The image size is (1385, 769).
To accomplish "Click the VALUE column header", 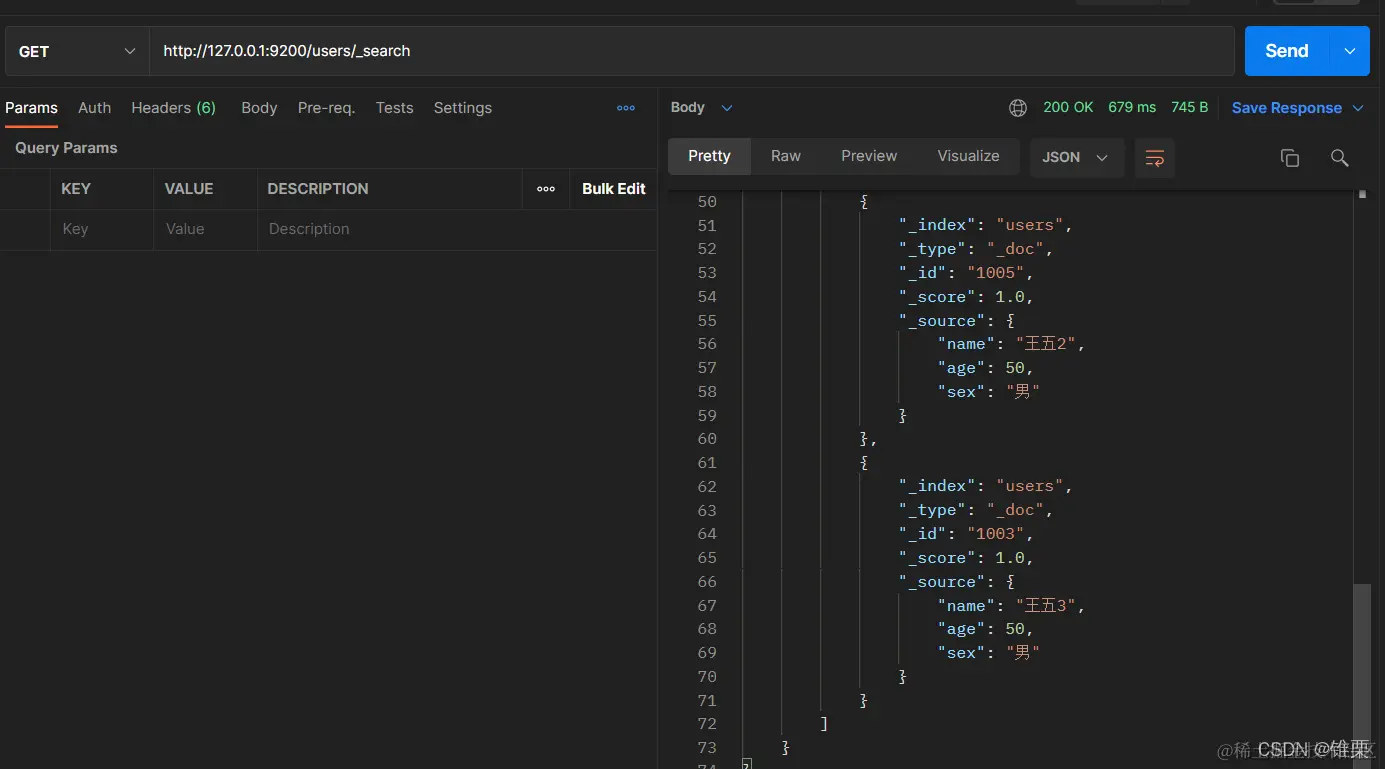I will (x=189, y=189).
